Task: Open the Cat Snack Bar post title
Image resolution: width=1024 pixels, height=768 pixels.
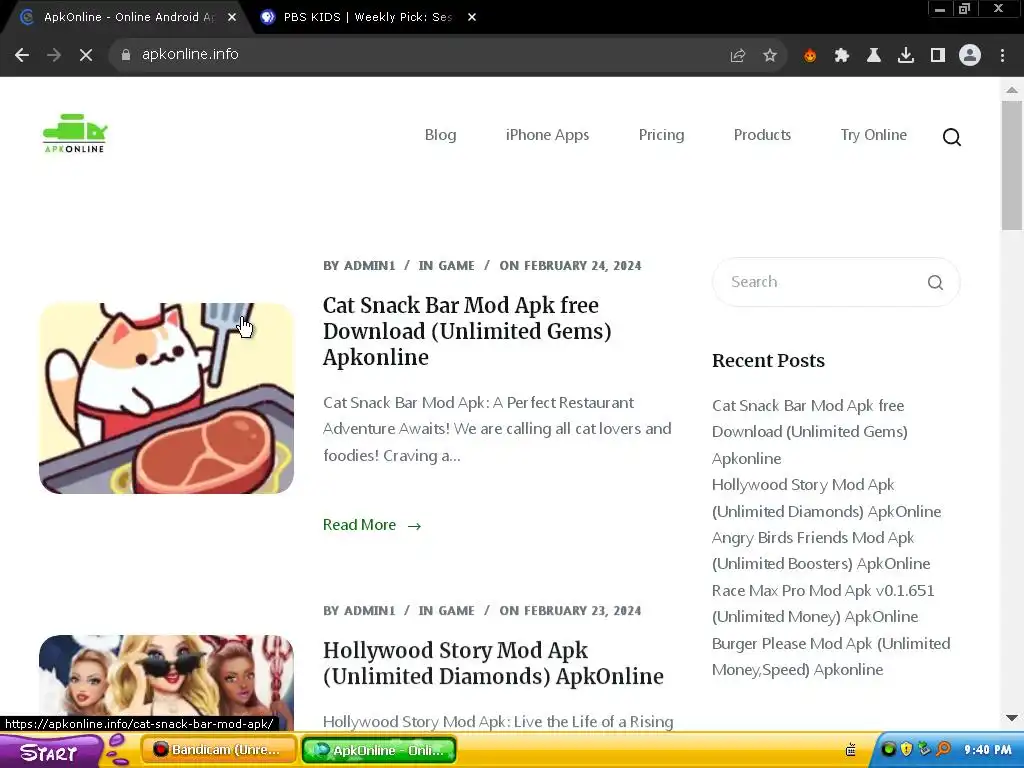Action: pyautogui.click(x=467, y=331)
